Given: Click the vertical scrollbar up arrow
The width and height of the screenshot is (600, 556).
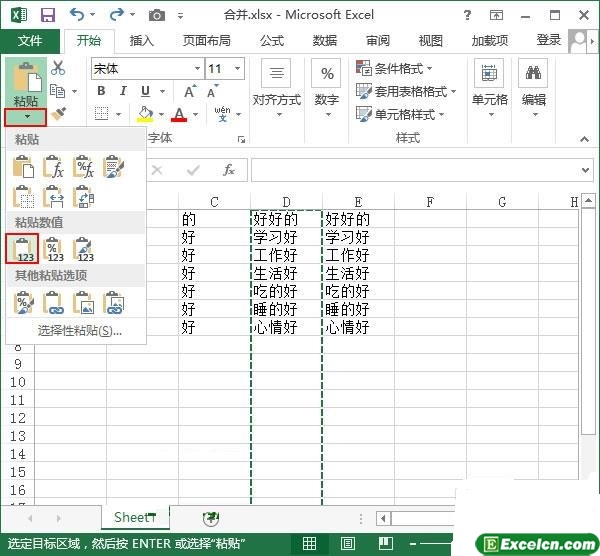Looking at the screenshot, I should (x=589, y=201).
